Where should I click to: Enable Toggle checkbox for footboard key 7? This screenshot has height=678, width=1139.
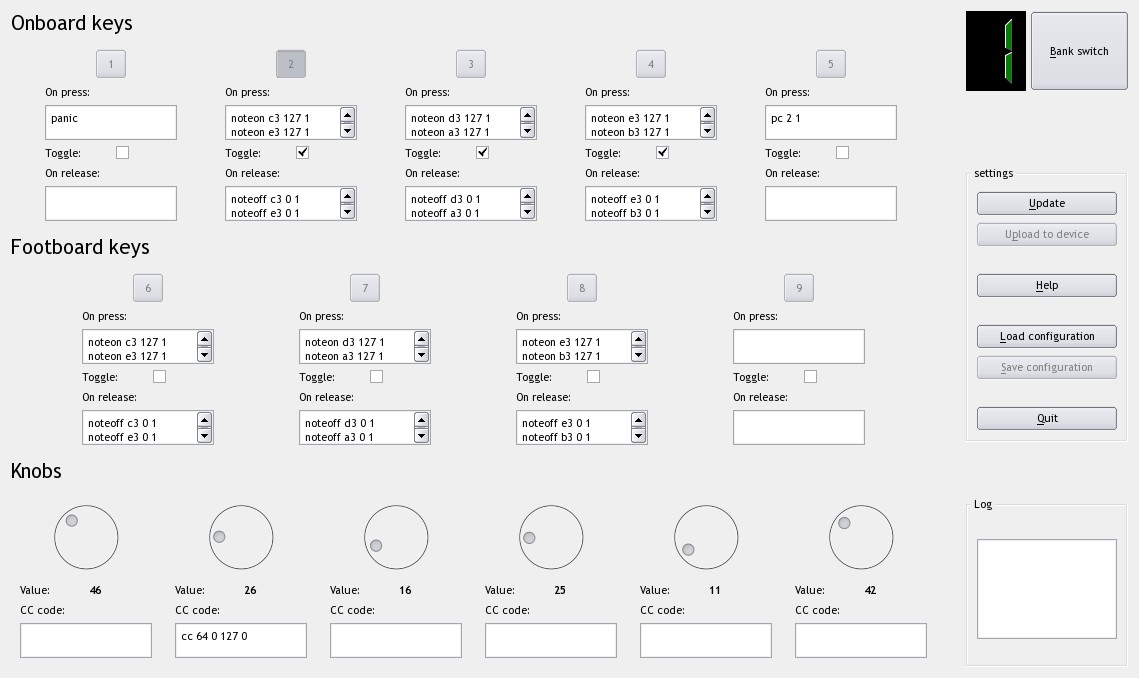[x=376, y=377]
